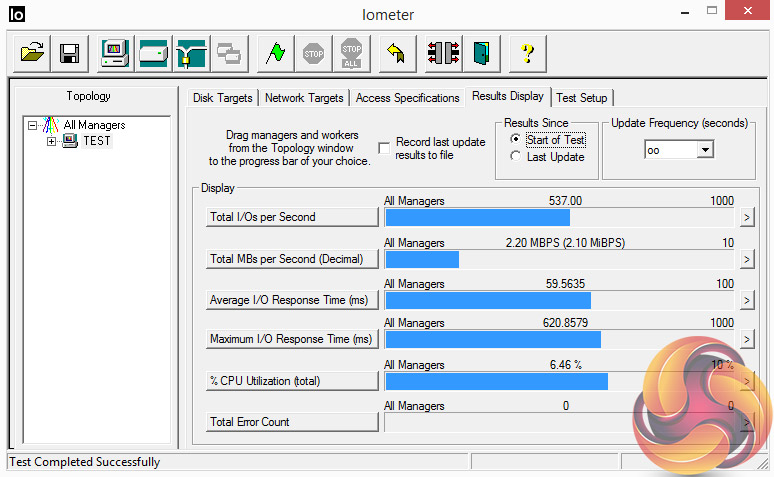This screenshot has width=774, height=477.
Task: Click the Total I/Os per Second progress bar
Action: click(559, 218)
